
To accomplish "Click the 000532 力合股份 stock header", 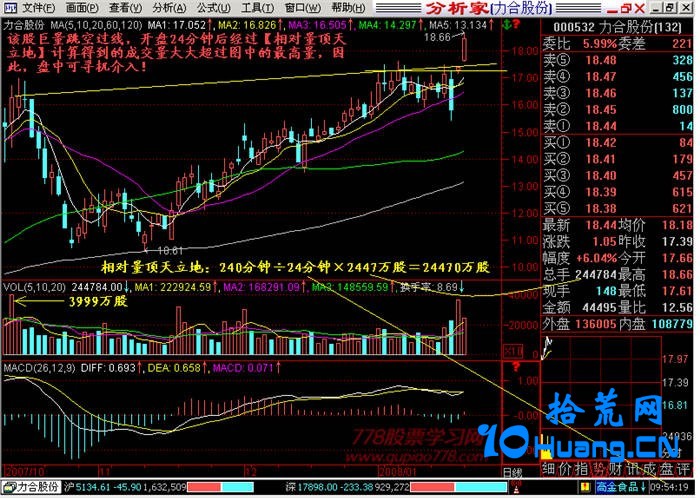I will (x=618, y=28).
